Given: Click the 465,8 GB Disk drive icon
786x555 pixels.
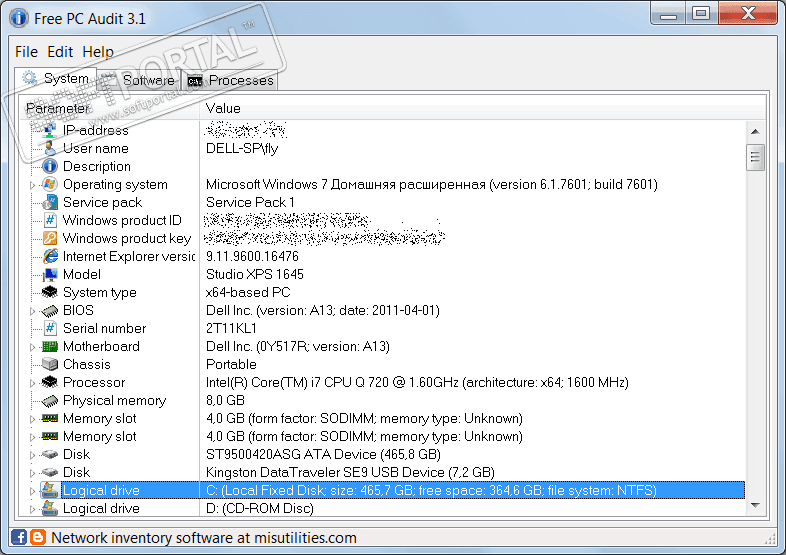Looking at the screenshot, I should pyautogui.click(x=50, y=455).
